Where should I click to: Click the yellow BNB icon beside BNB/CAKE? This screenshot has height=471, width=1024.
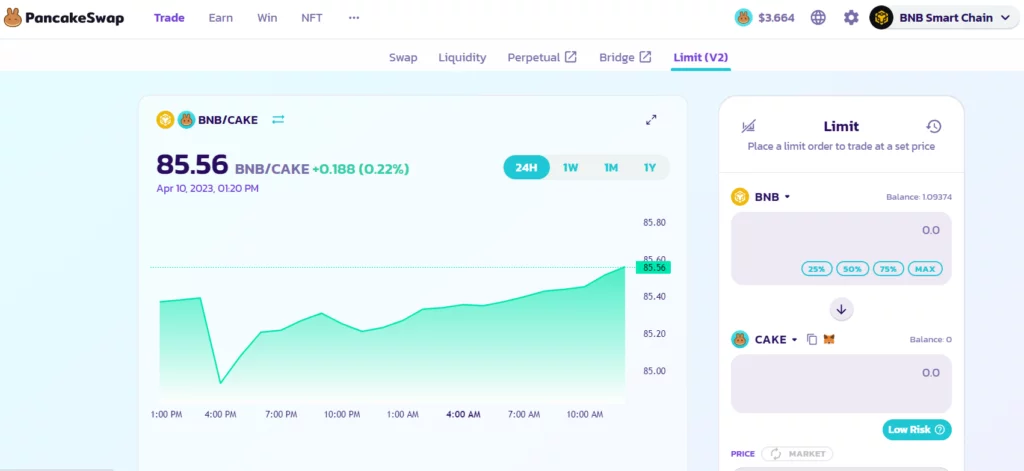[165, 120]
